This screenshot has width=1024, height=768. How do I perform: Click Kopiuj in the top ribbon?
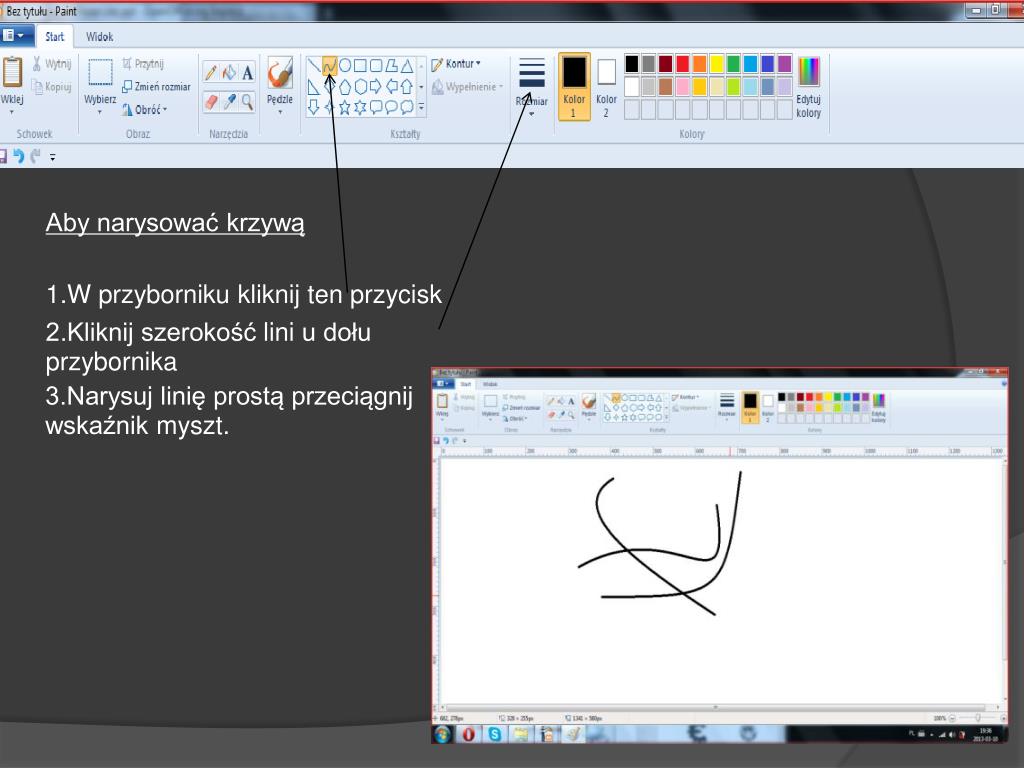tap(52, 86)
